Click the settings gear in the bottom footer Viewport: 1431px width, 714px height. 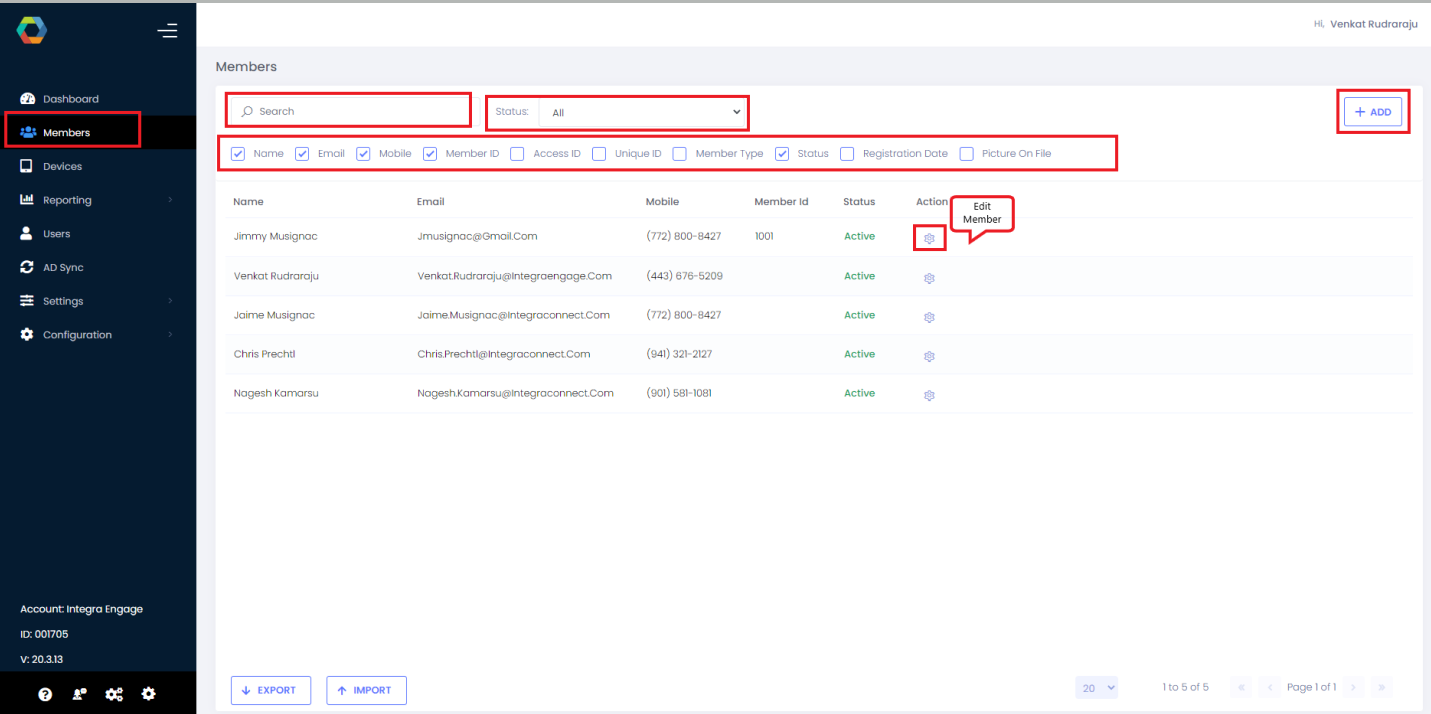point(148,693)
